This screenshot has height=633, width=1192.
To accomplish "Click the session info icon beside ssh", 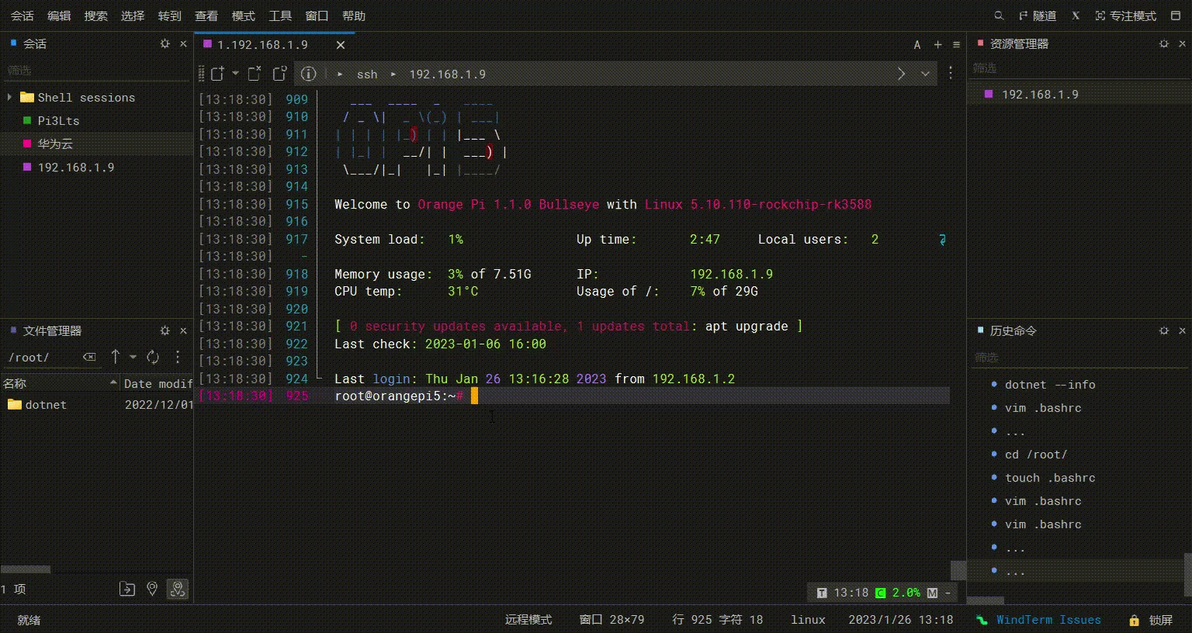I will tap(308, 74).
